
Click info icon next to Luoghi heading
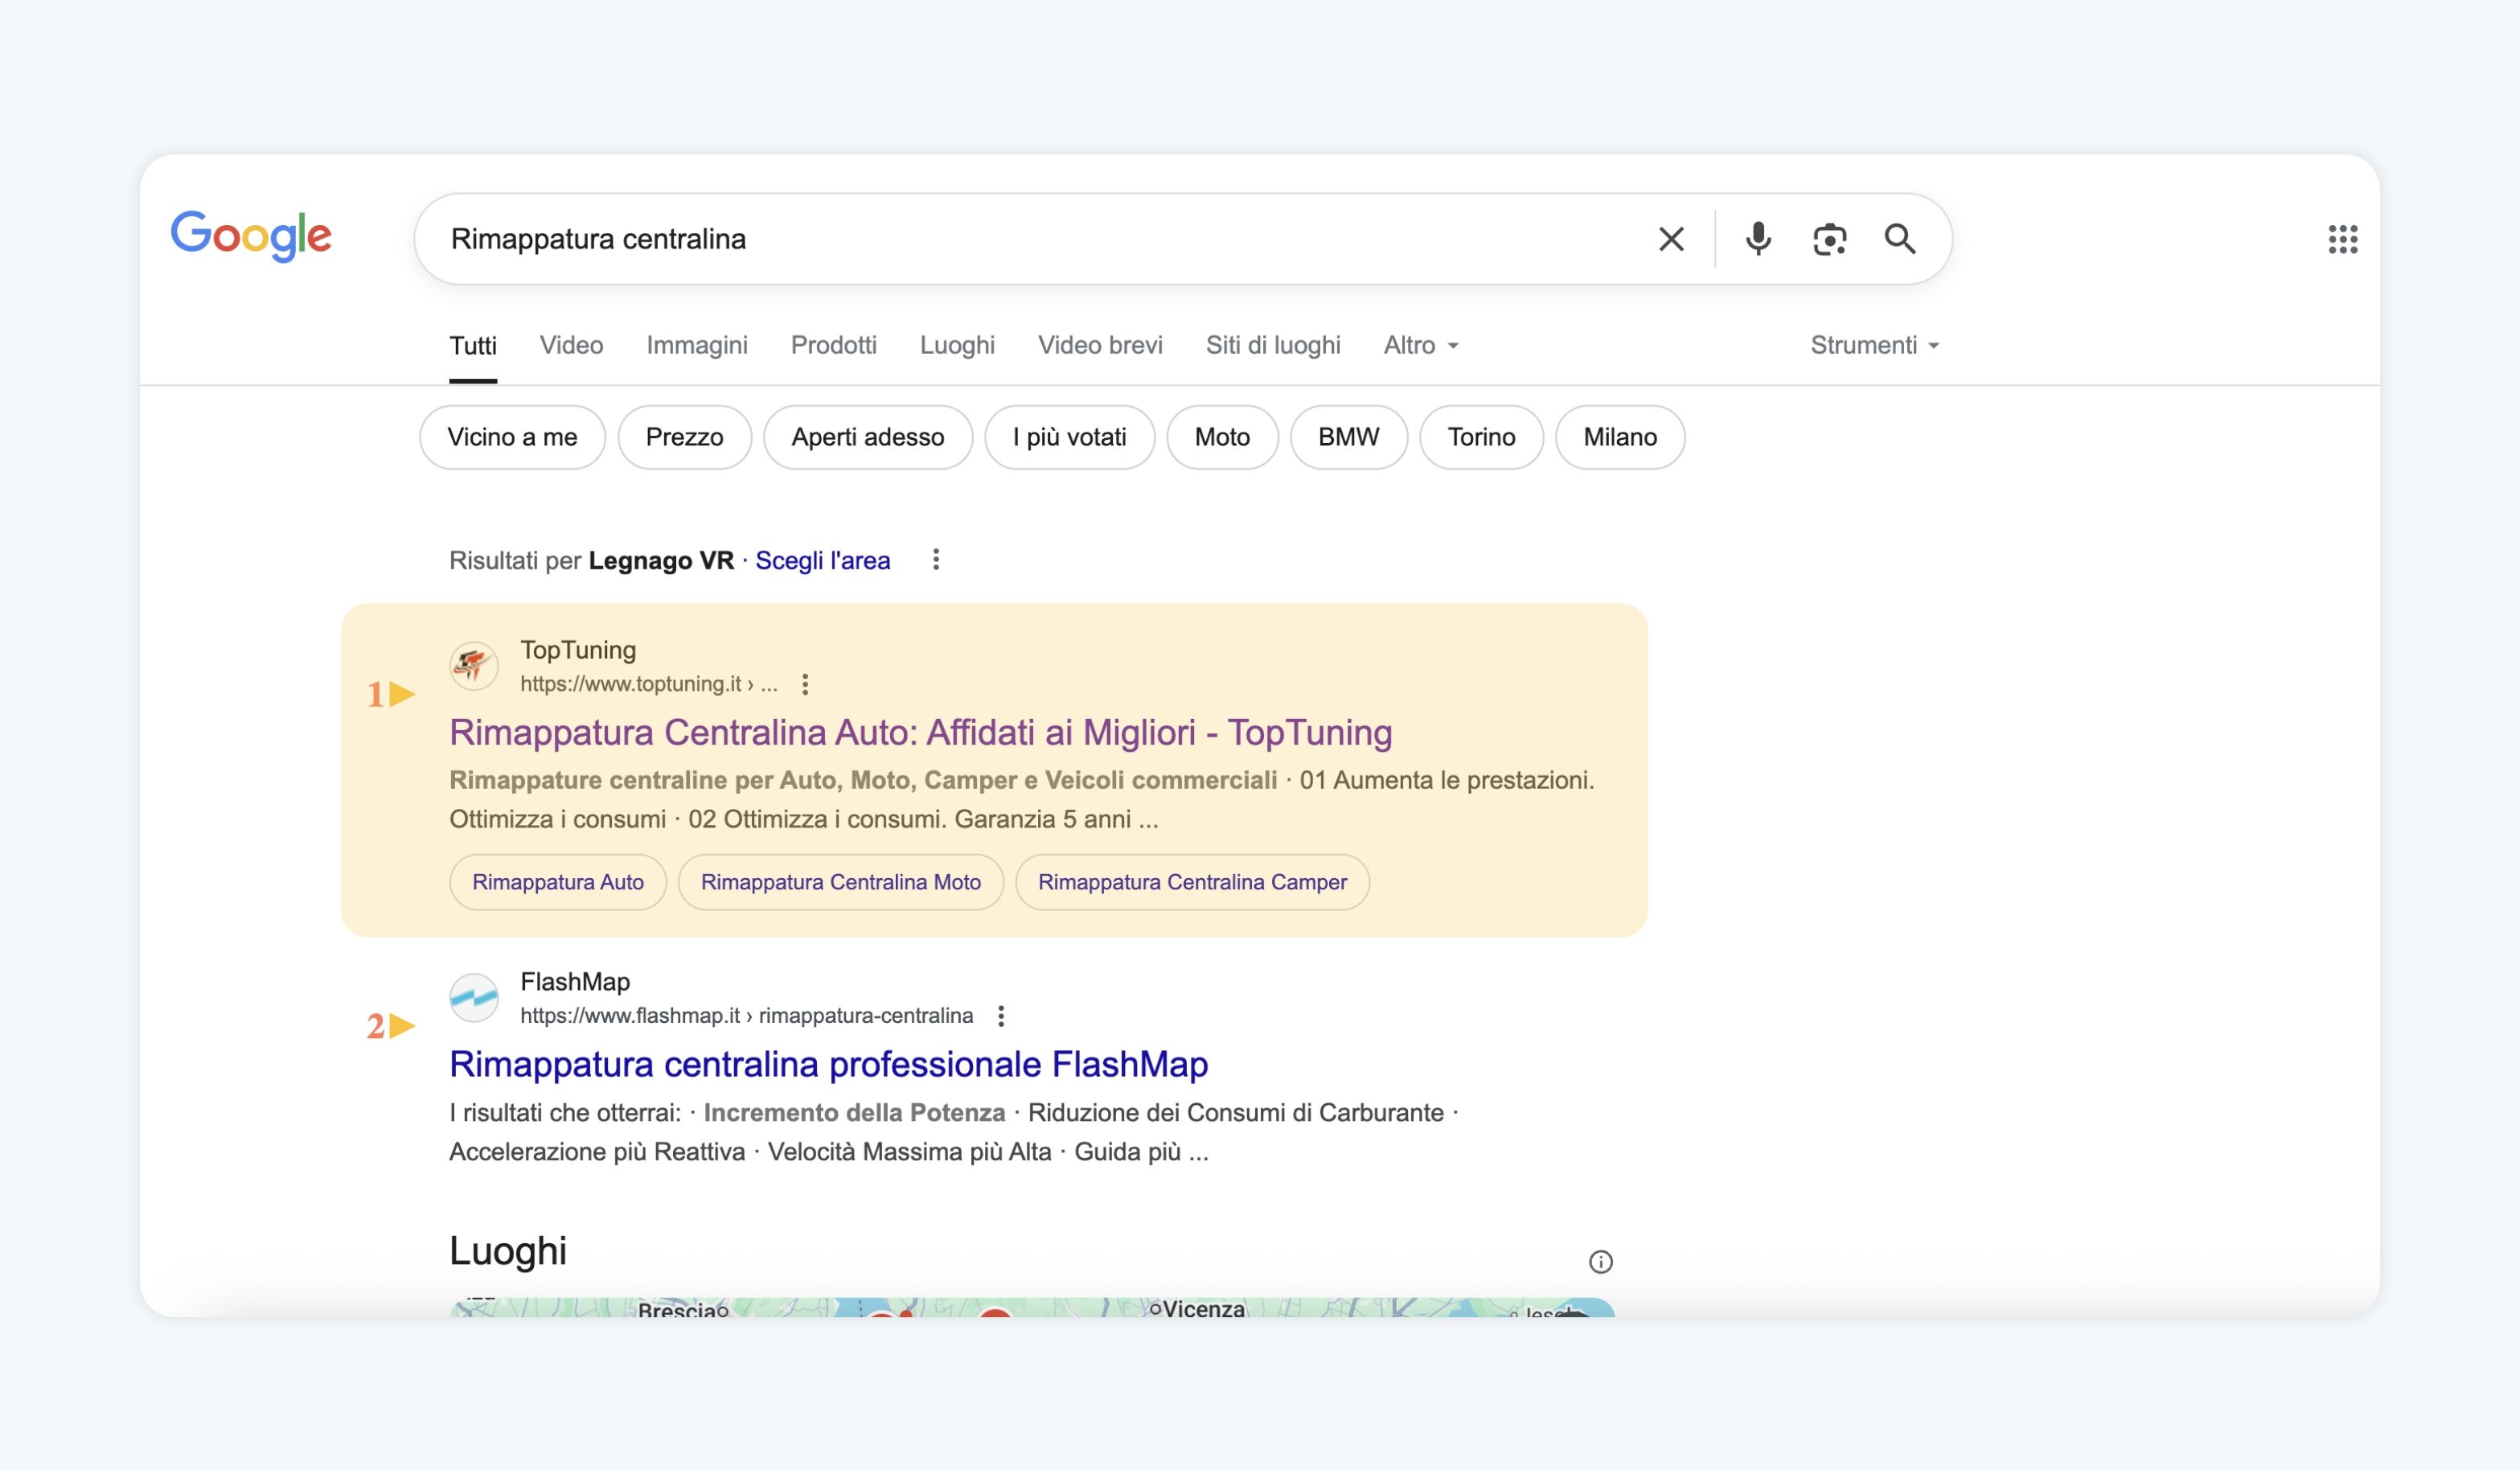[x=1600, y=1262]
